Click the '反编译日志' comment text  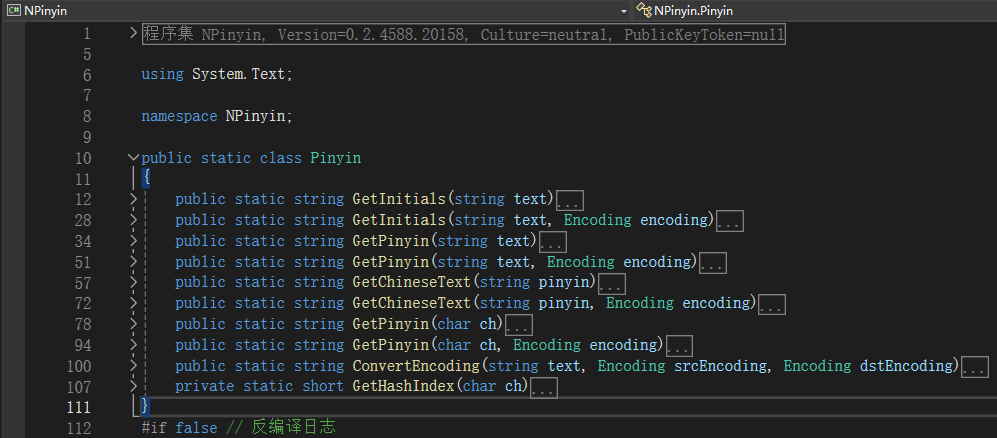293,427
